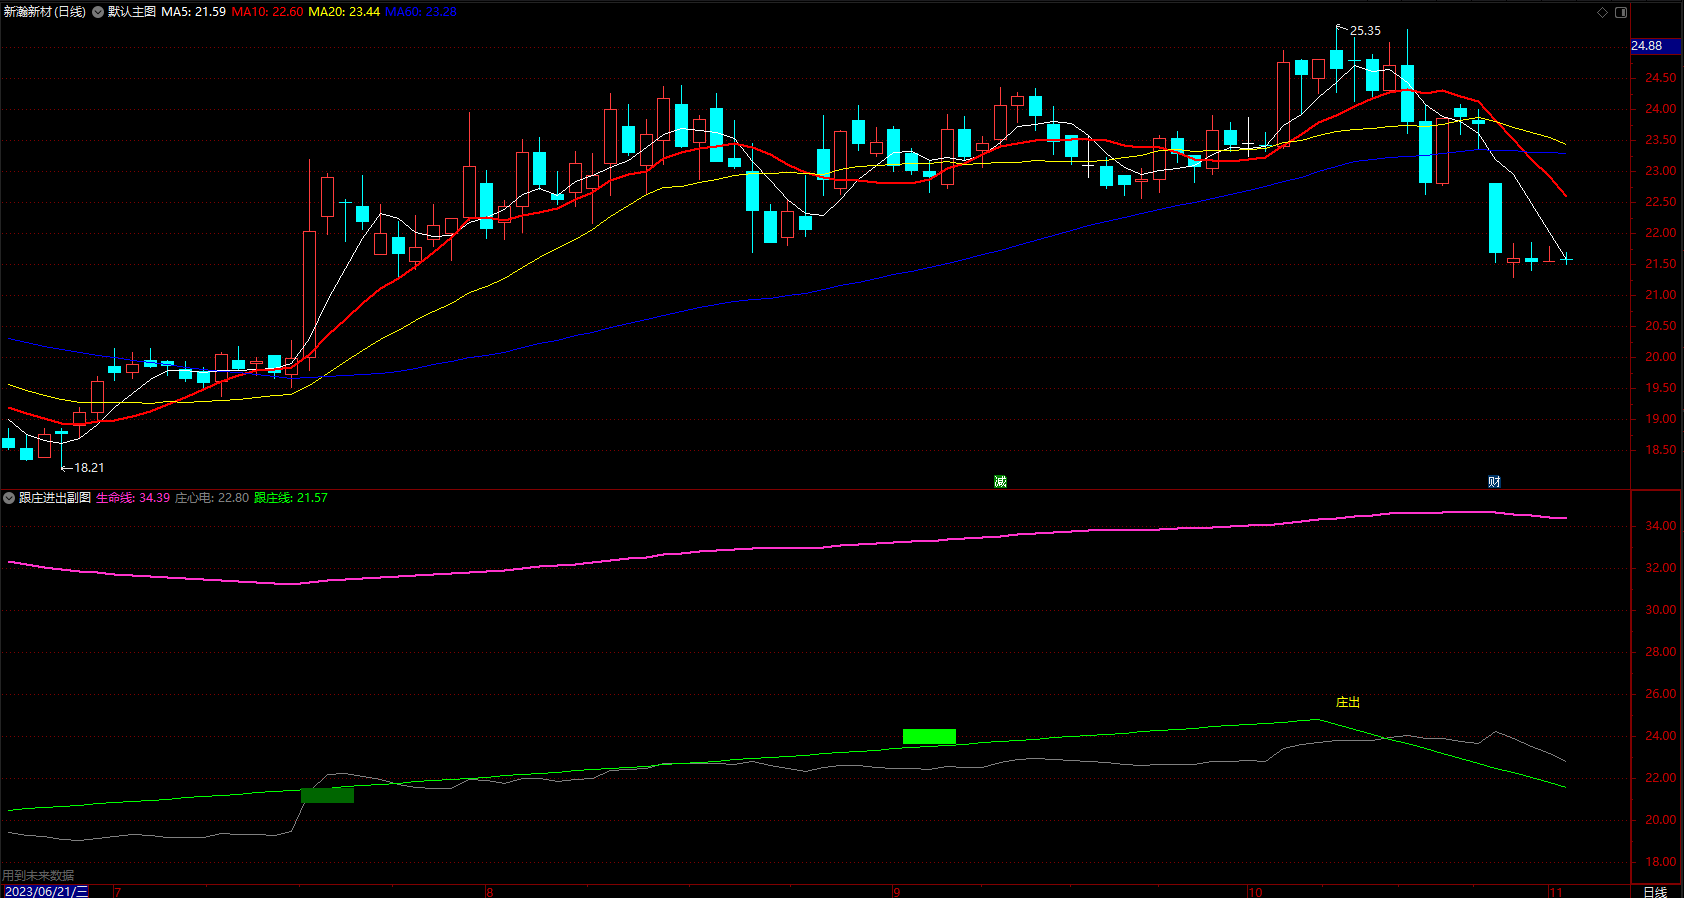The height and width of the screenshot is (898, 1684).
Task: Expand the 跟庄进出副图 sub-chart dropdown arrow
Action: (9, 498)
